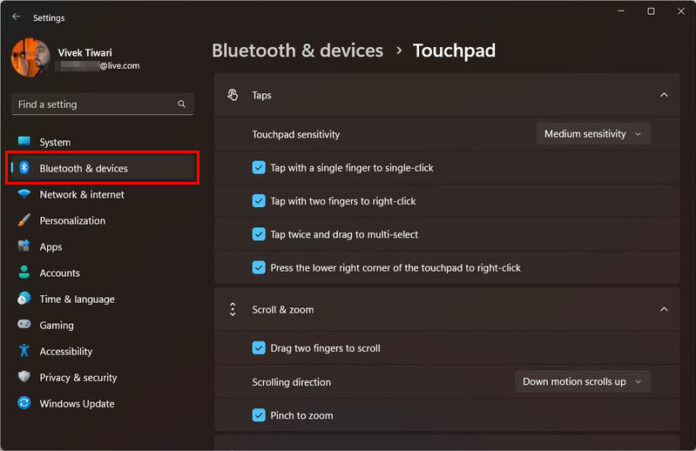Image resolution: width=696 pixels, height=451 pixels.
Task: Click the System monitor icon
Action: (24, 142)
